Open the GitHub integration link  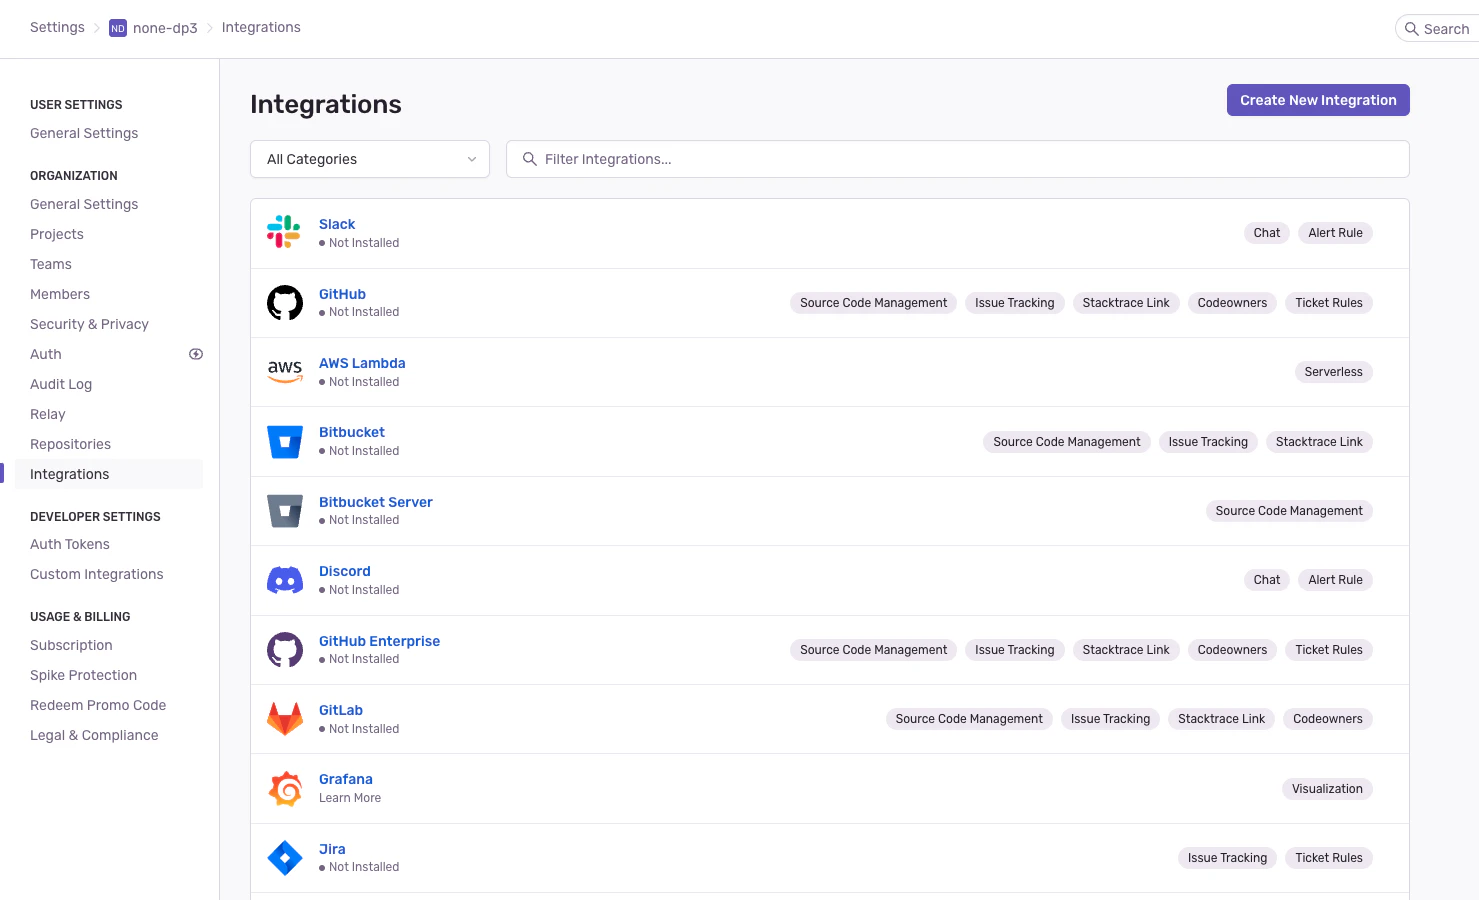click(342, 294)
